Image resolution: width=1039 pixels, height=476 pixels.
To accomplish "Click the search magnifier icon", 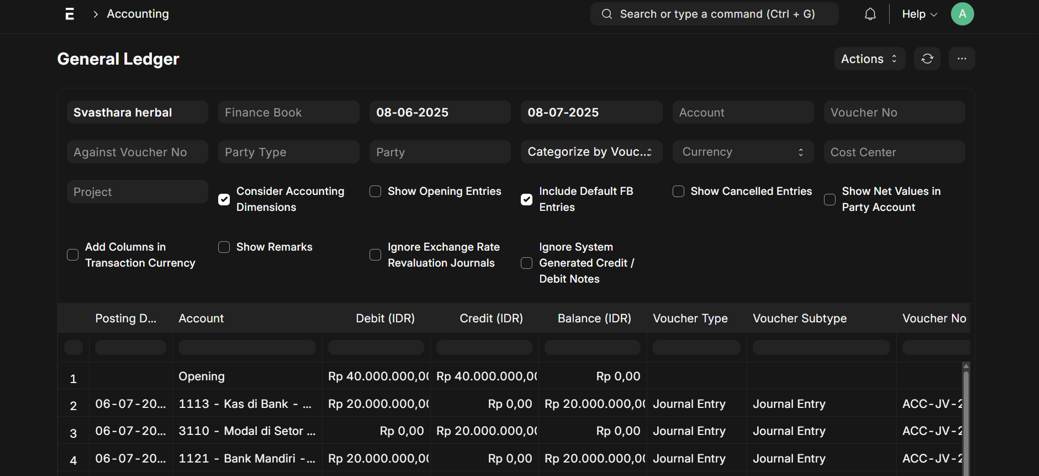I will pyautogui.click(x=606, y=14).
